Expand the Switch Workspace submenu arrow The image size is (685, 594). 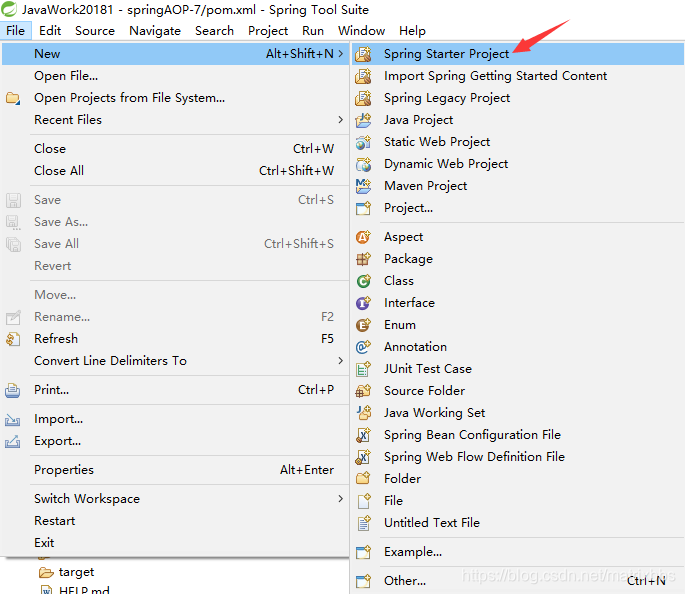coord(340,499)
